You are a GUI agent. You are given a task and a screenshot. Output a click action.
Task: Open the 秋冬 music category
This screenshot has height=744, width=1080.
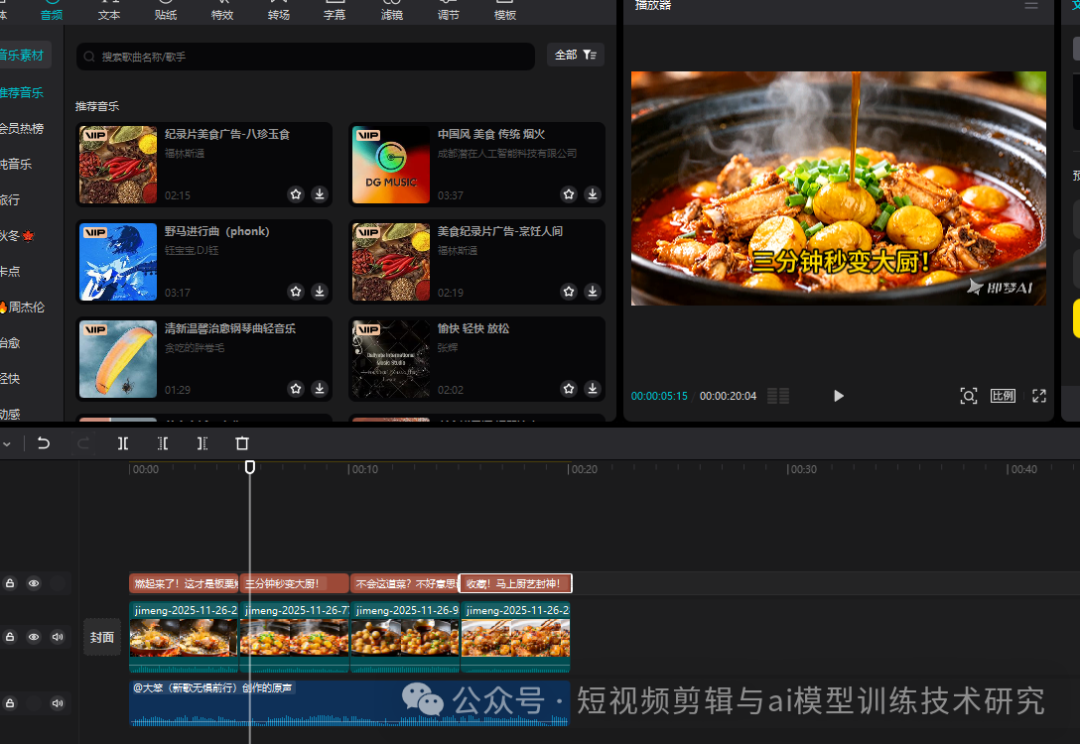click(17, 236)
